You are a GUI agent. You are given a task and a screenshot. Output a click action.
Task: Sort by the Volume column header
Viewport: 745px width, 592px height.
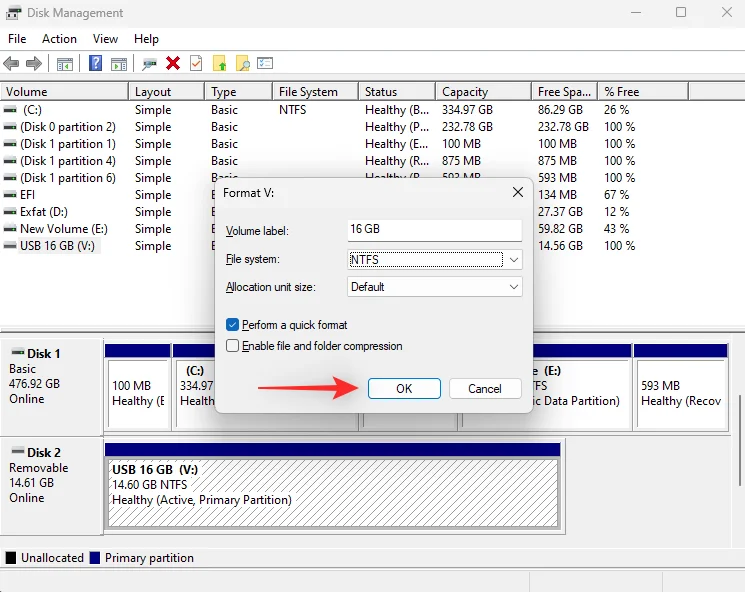pyautogui.click(x=64, y=92)
